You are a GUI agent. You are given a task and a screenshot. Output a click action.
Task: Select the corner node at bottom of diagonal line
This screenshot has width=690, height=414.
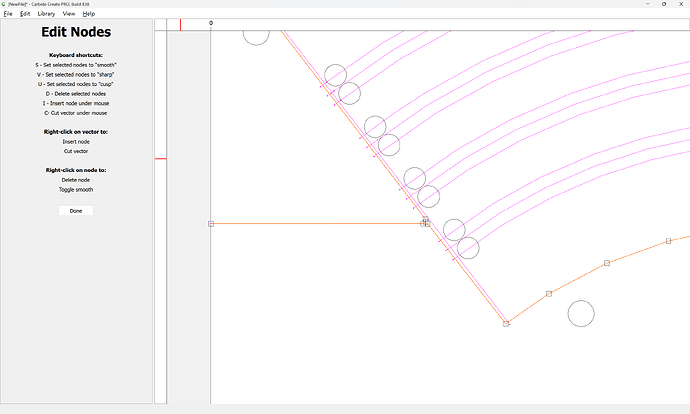tap(506, 323)
